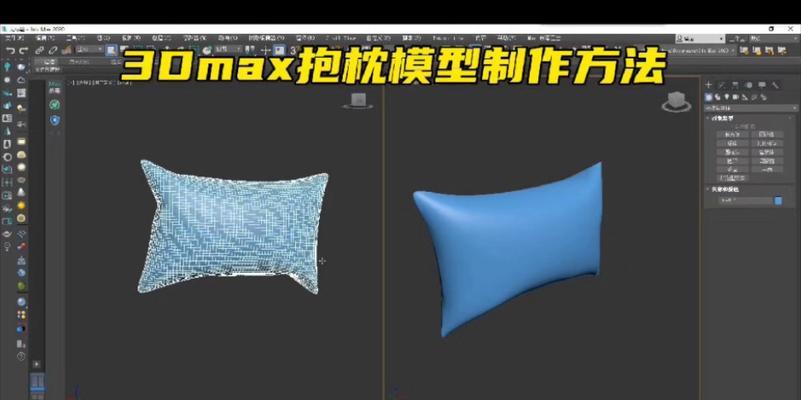Open the workspaces dropdown in top right
This screenshot has width=801, height=400.
[772, 39]
